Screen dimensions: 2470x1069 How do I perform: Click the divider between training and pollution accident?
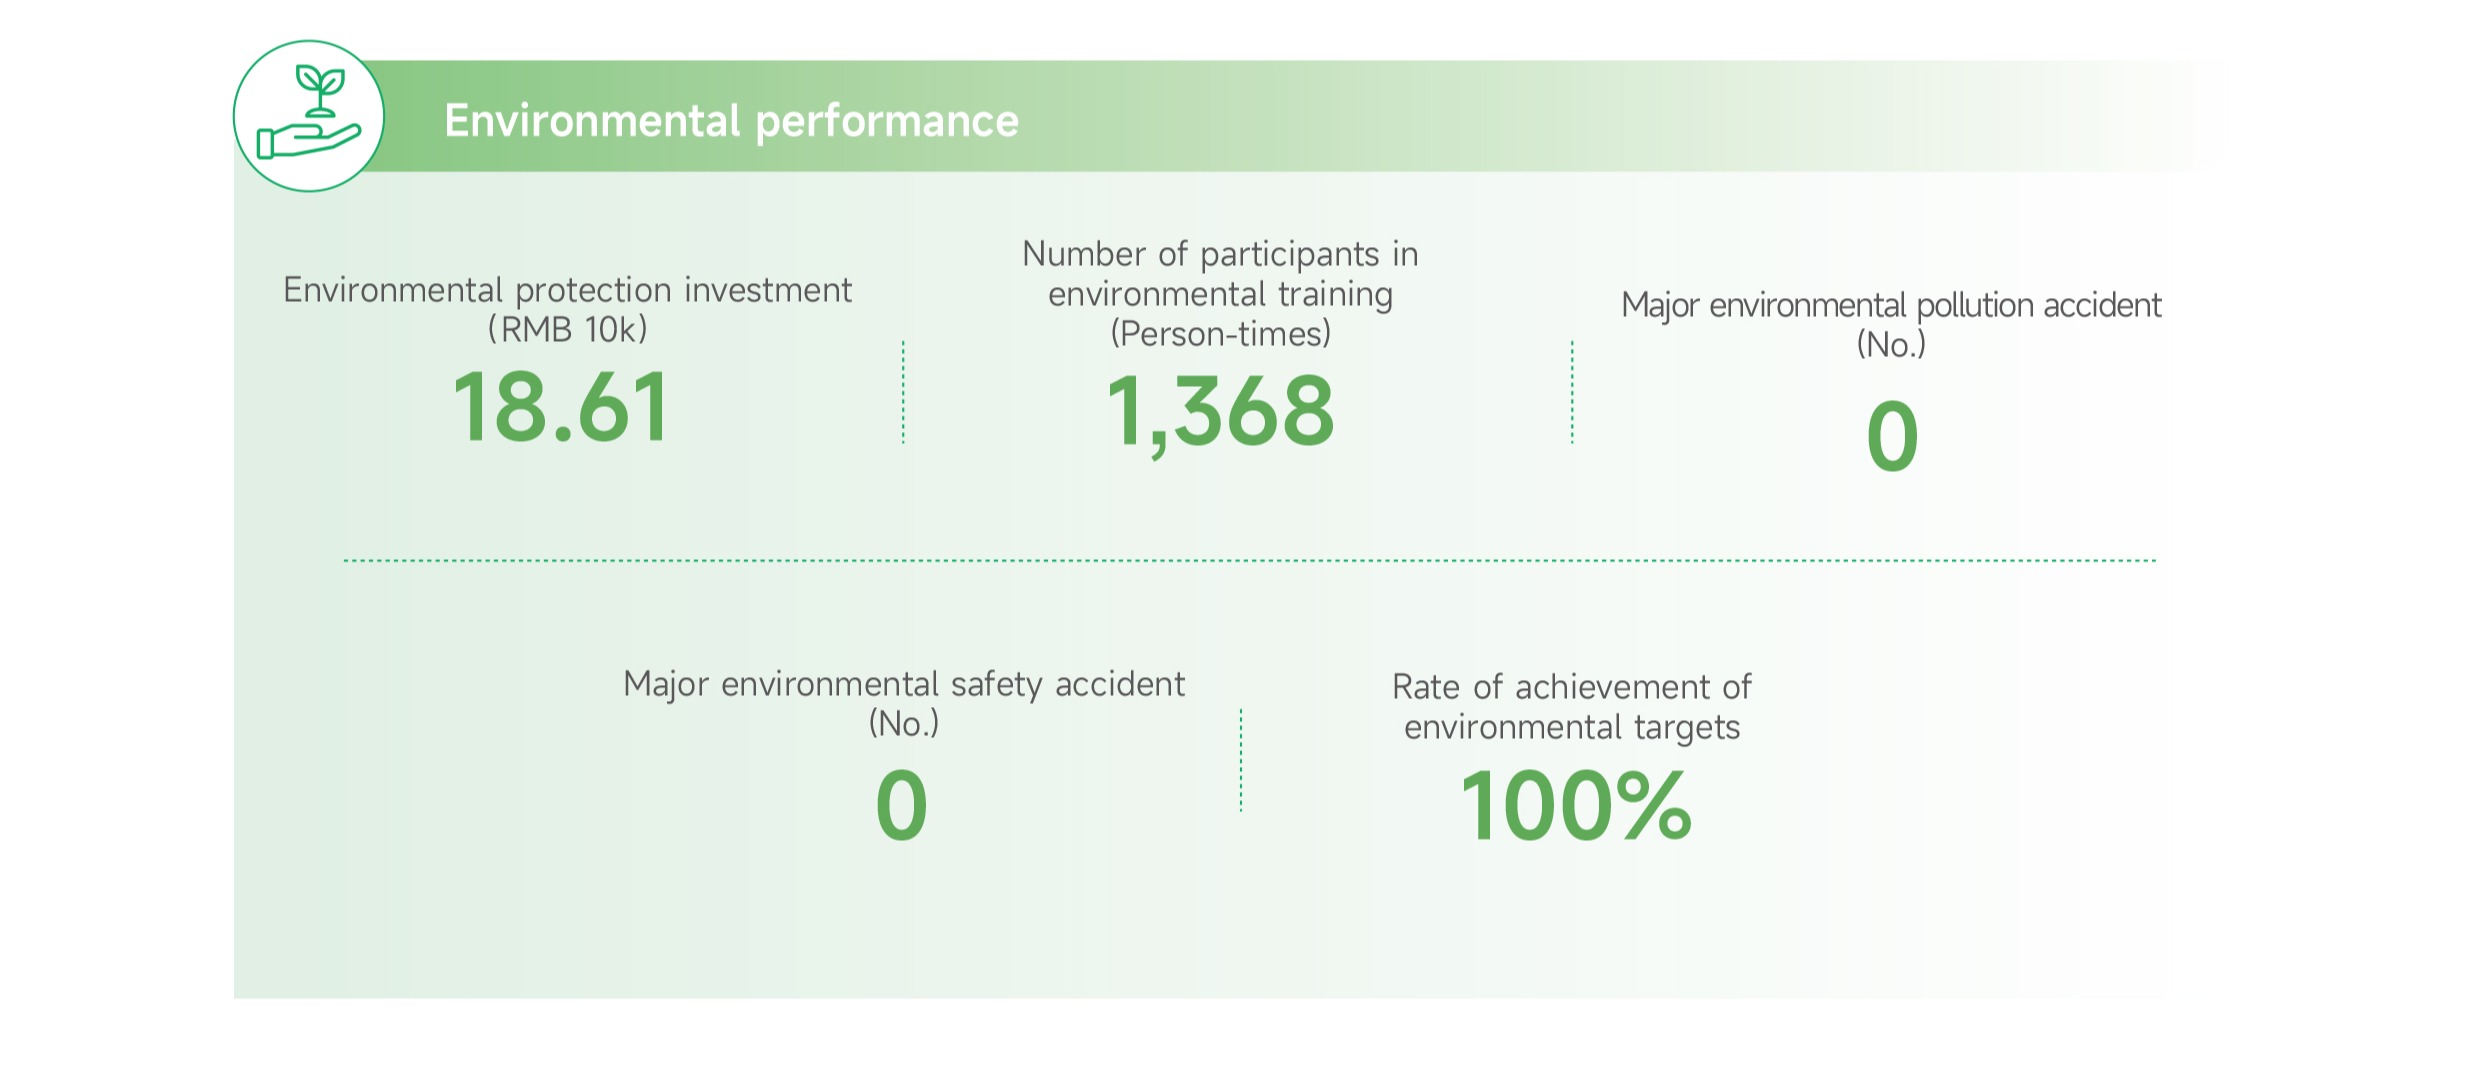[1572, 392]
